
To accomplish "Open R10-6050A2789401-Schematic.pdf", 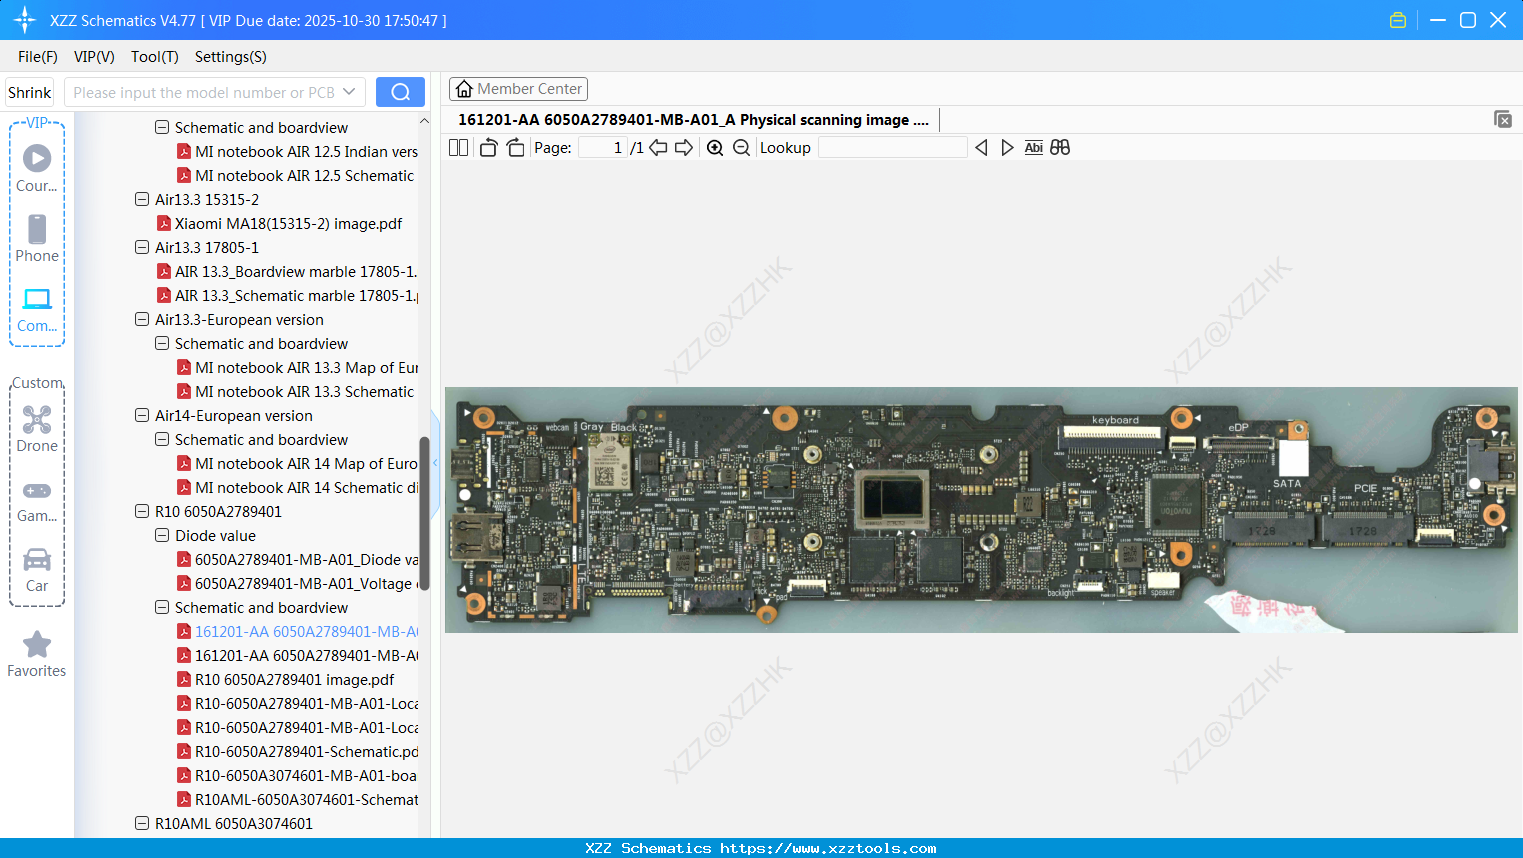I will tap(306, 751).
